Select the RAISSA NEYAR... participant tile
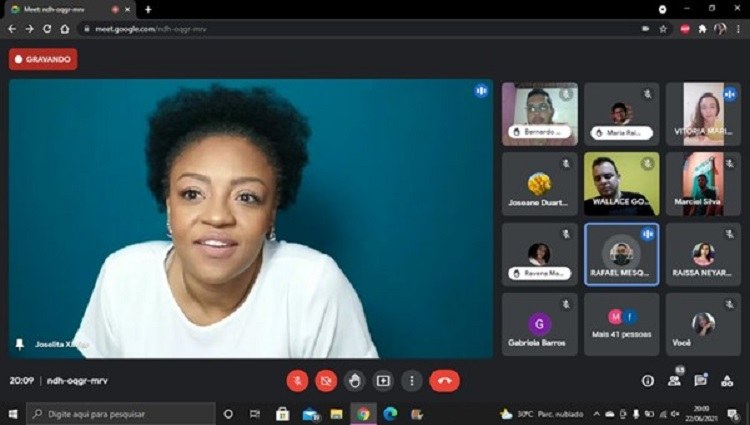 click(703, 254)
